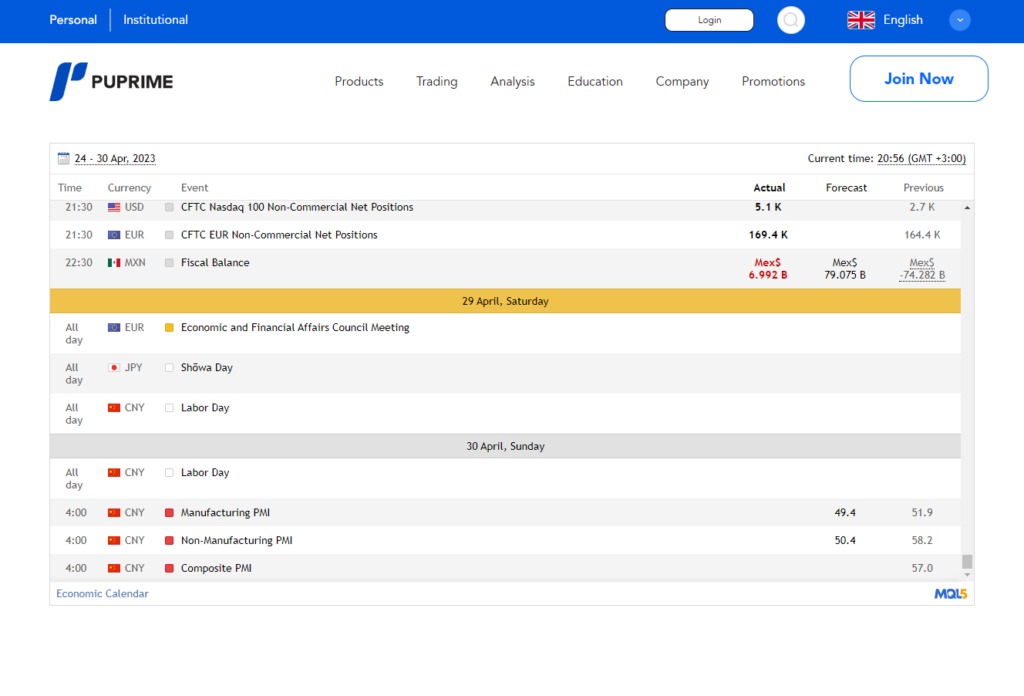Click EU flag in Economic Affairs Council row
The height and width of the screenshot is (696, 1024).
[114, 328]
